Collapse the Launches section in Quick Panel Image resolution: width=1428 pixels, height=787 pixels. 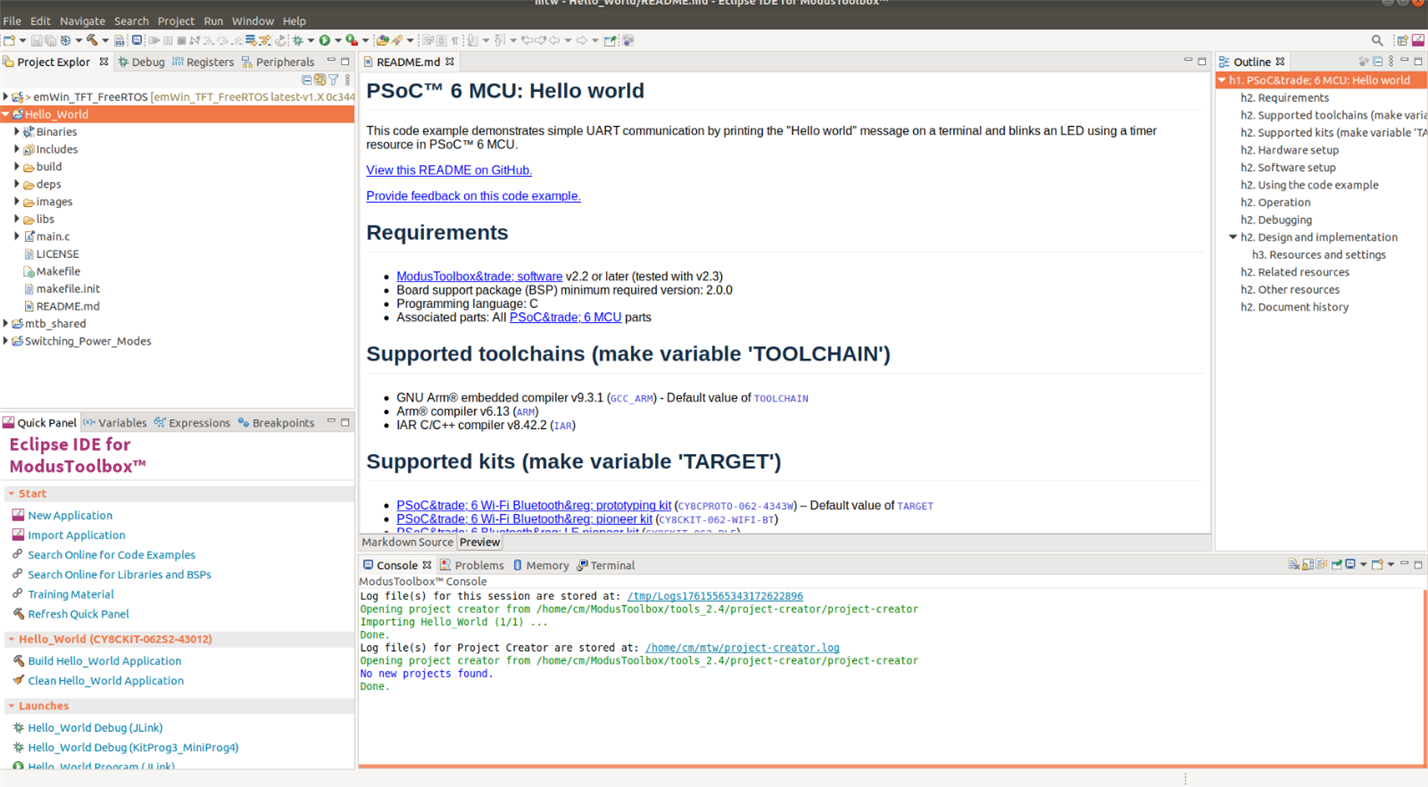click(x=11, y=706)
